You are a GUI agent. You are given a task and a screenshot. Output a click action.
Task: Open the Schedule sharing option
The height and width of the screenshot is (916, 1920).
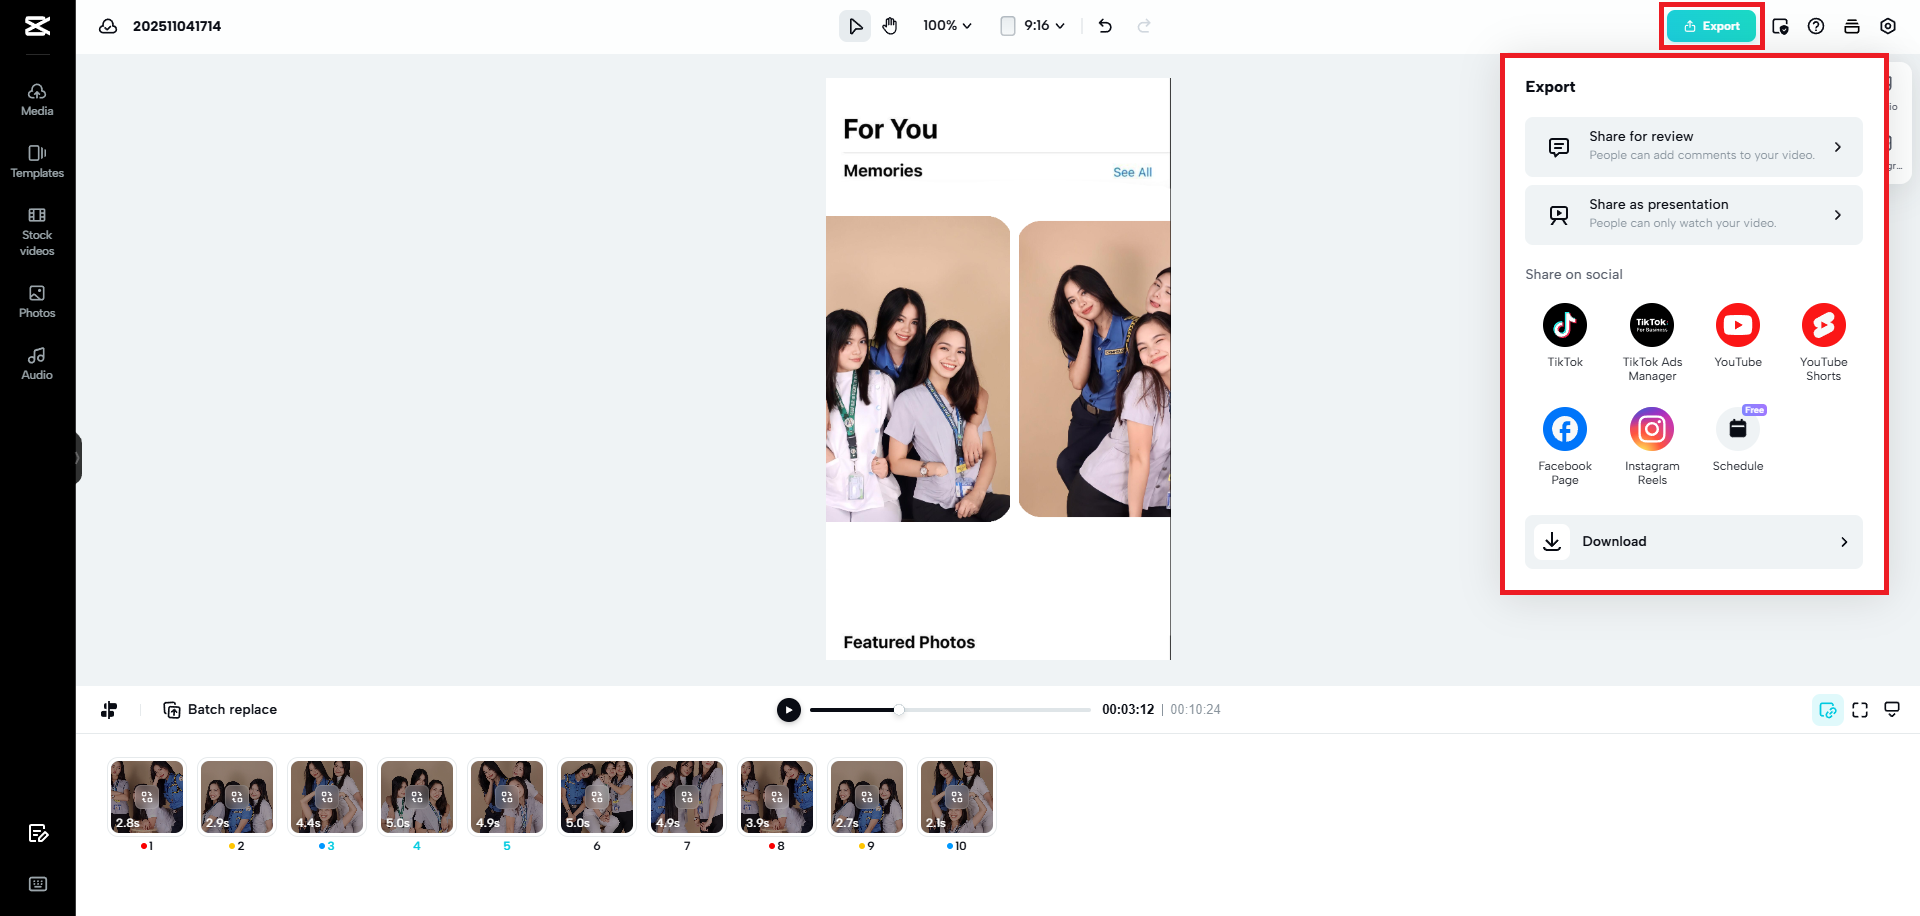coord(1737,428)
